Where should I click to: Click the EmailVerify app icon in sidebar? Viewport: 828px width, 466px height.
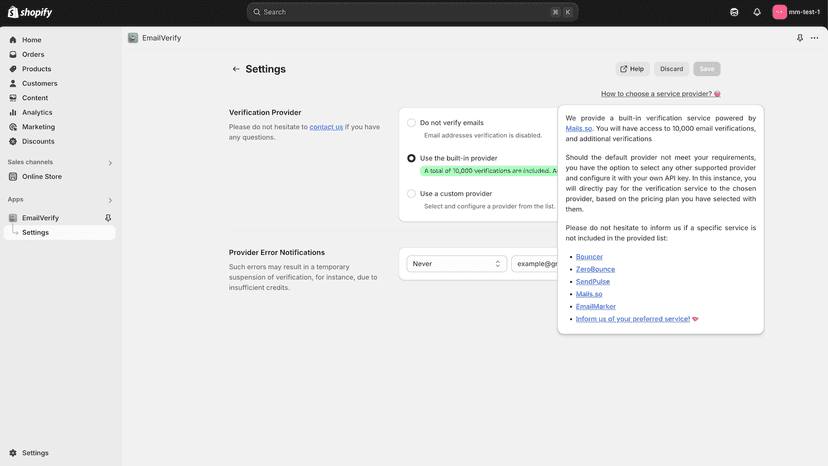pyautogui.click(x=13, y=218)
